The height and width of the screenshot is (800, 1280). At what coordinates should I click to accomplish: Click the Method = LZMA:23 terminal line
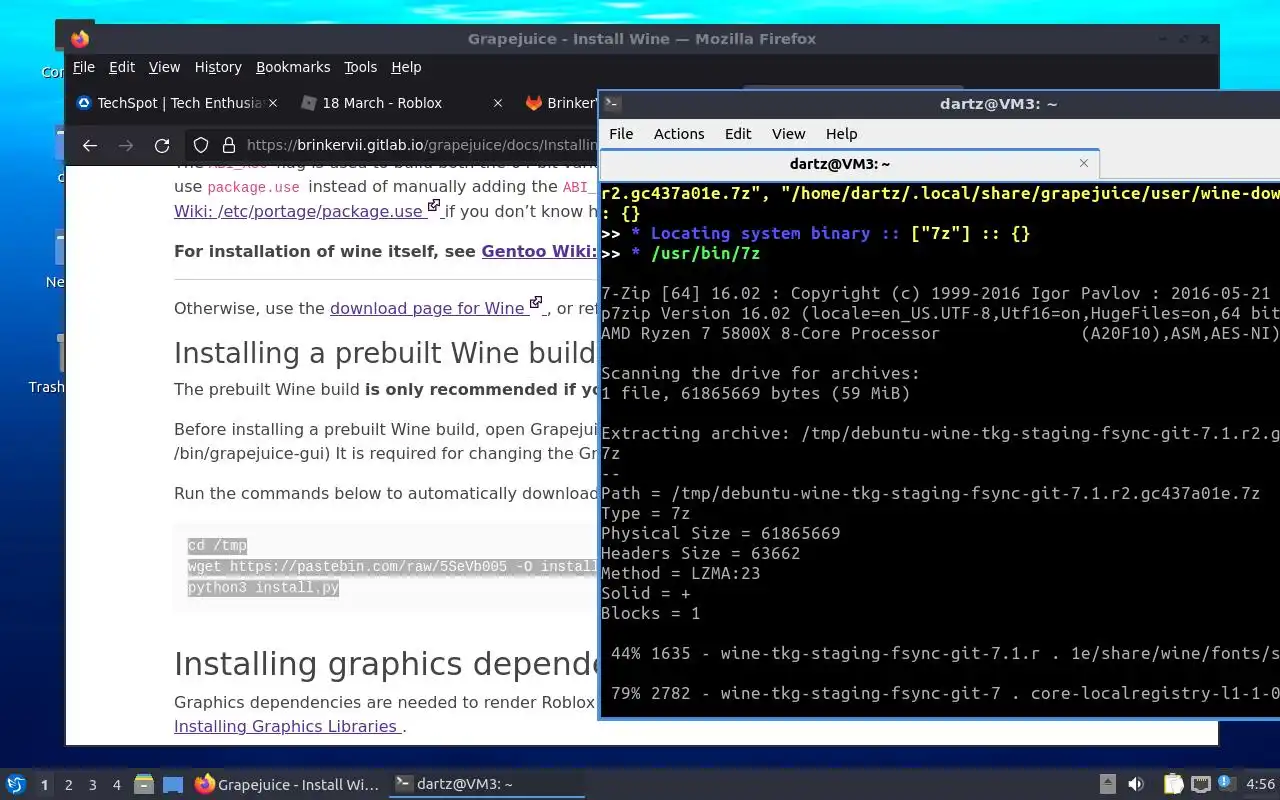681,573
